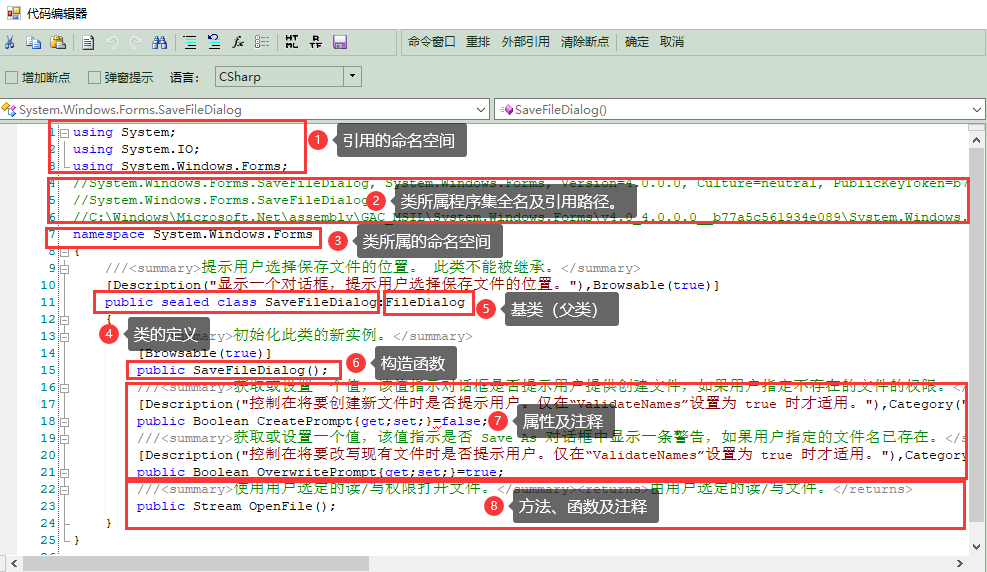Collapse the namespace block at line 8
The height and width of the screenshot is (572, 987).
click(64, 252)
